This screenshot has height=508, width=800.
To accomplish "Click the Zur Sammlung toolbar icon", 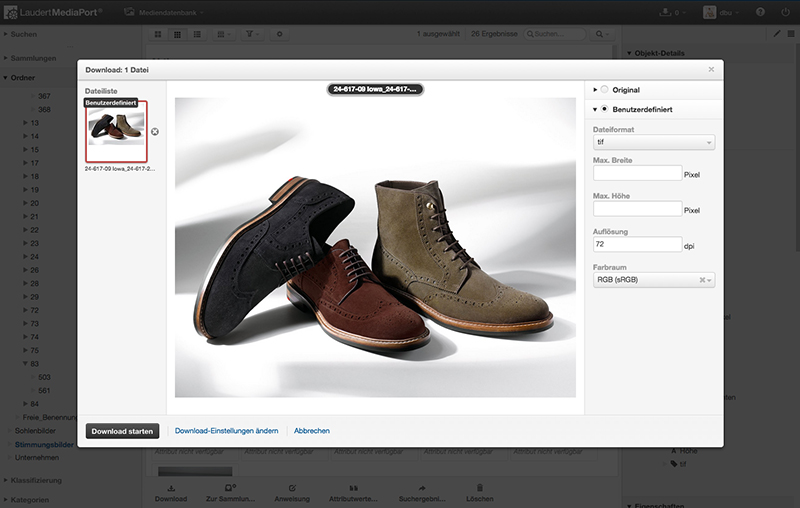I will tap(229, 487).
